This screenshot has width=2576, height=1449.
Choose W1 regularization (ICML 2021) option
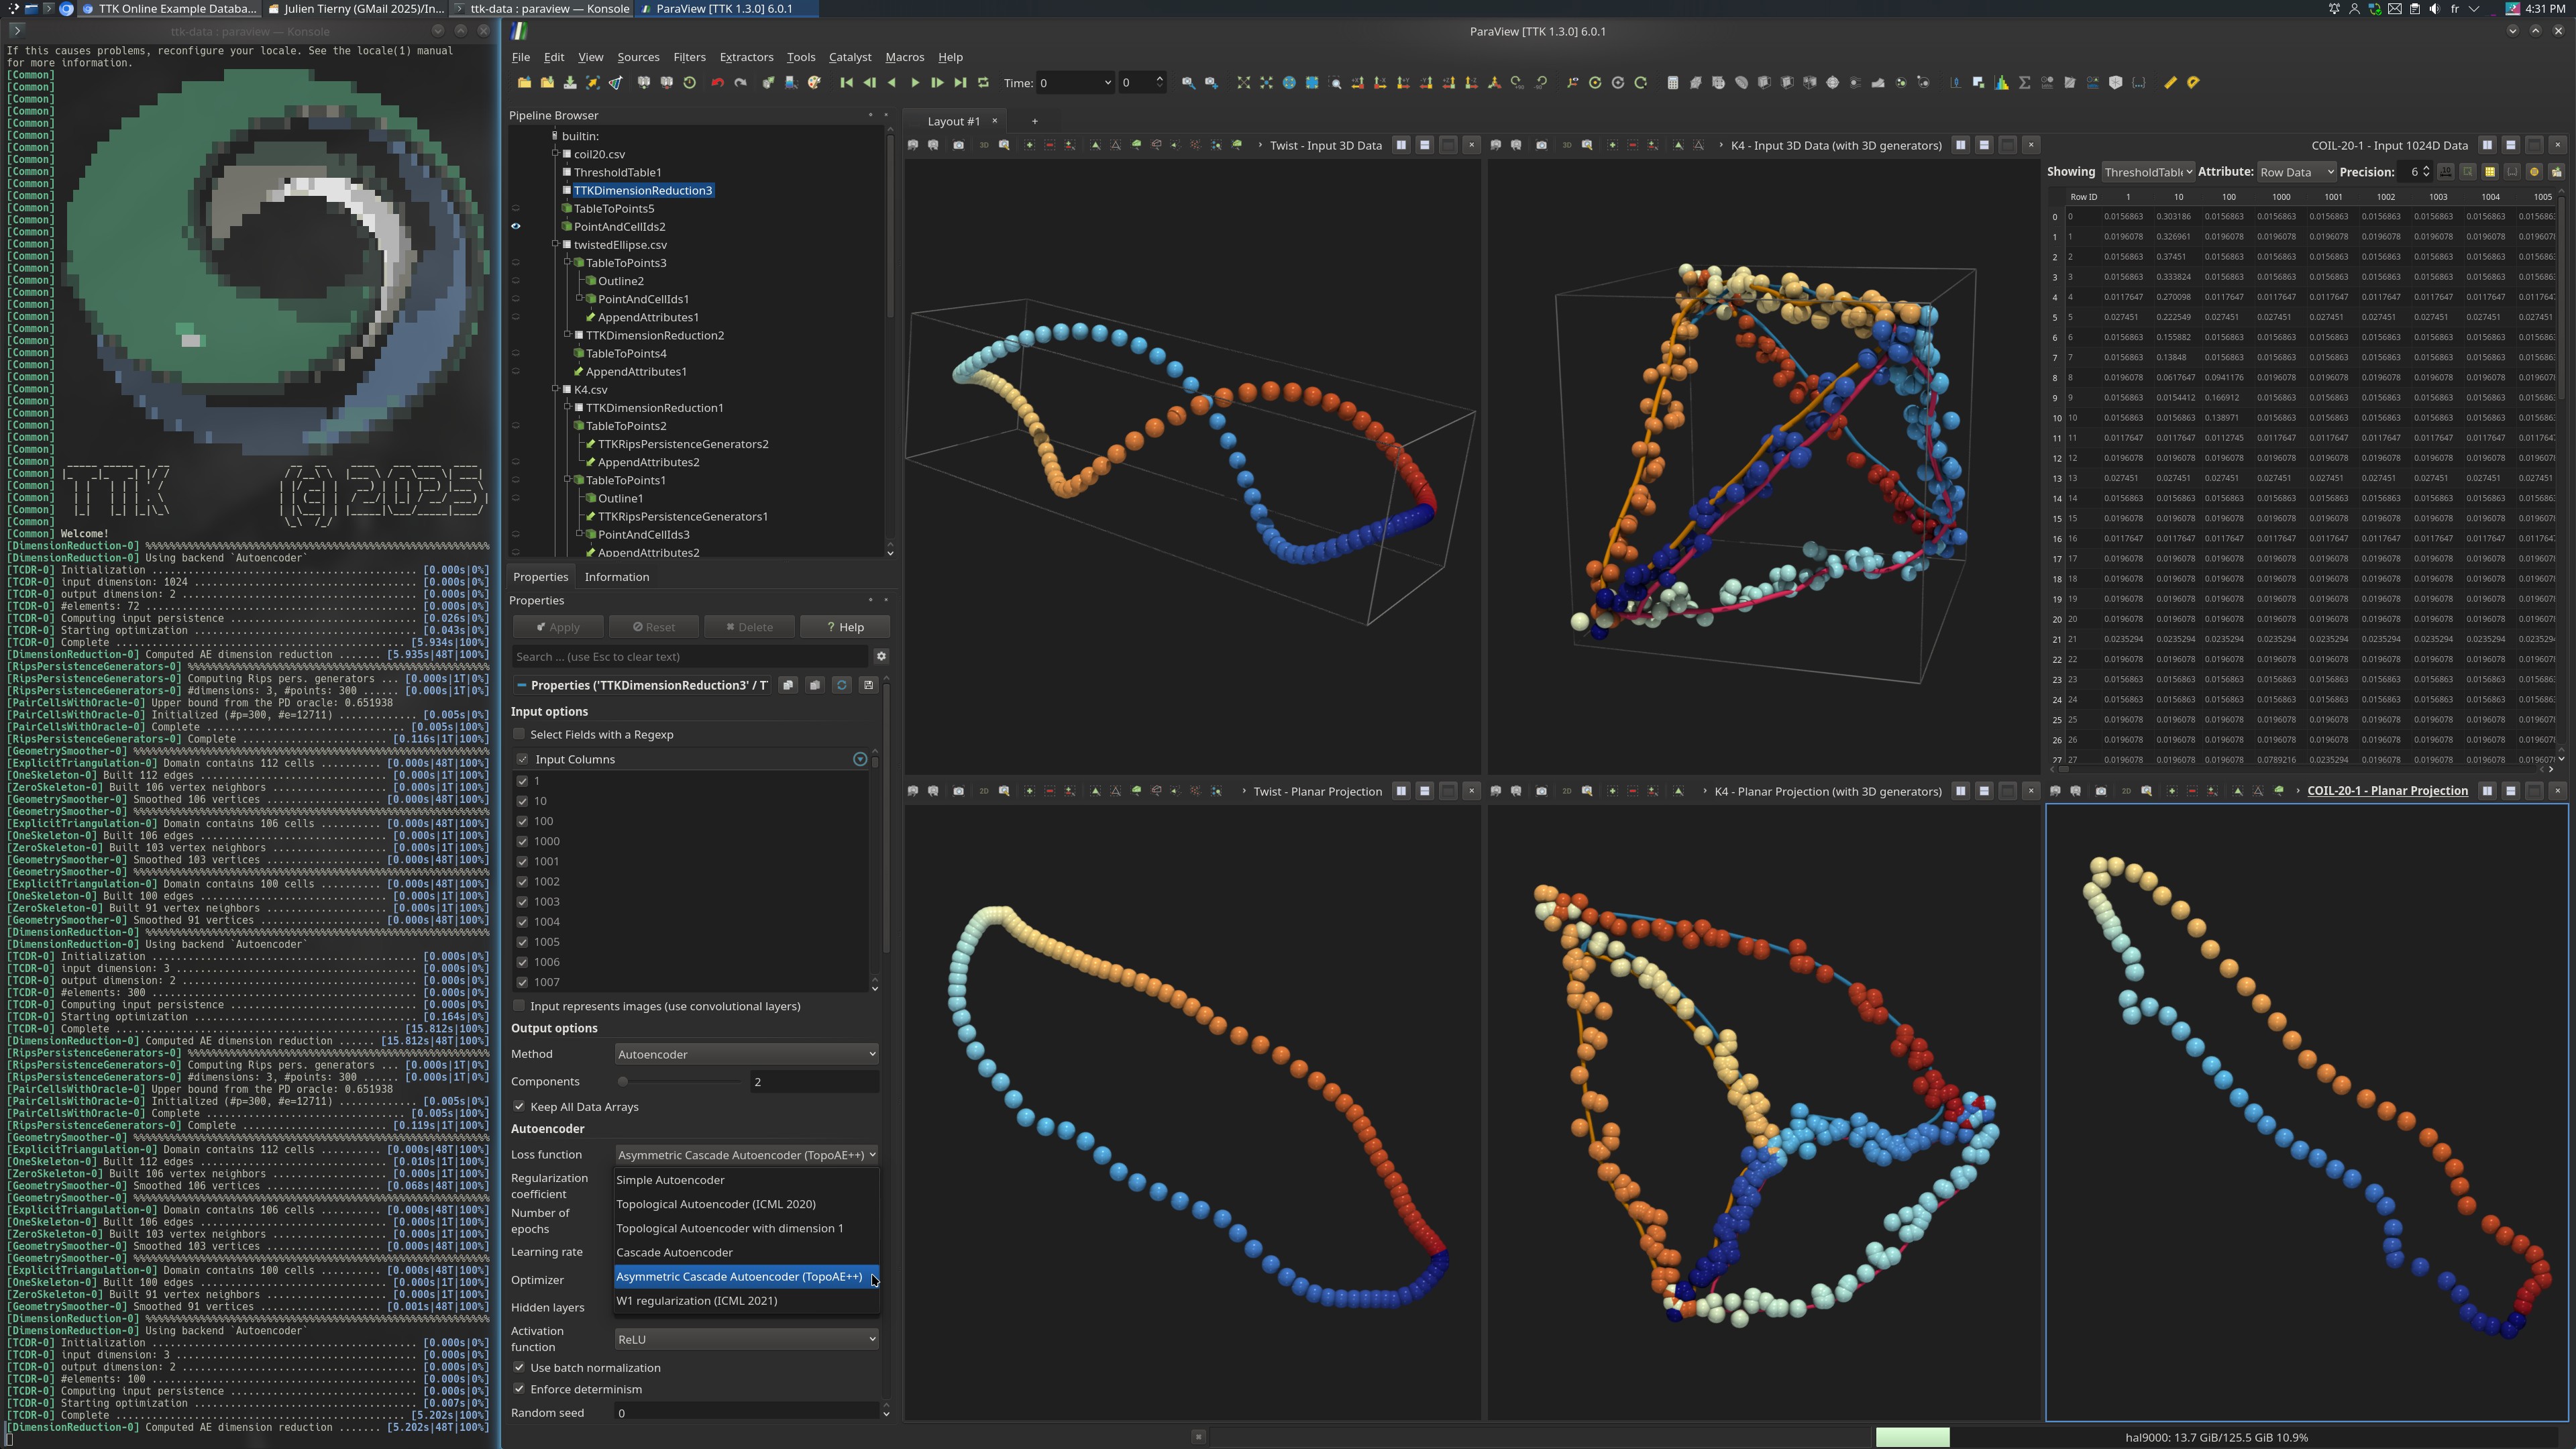(x=696, y=1301)
